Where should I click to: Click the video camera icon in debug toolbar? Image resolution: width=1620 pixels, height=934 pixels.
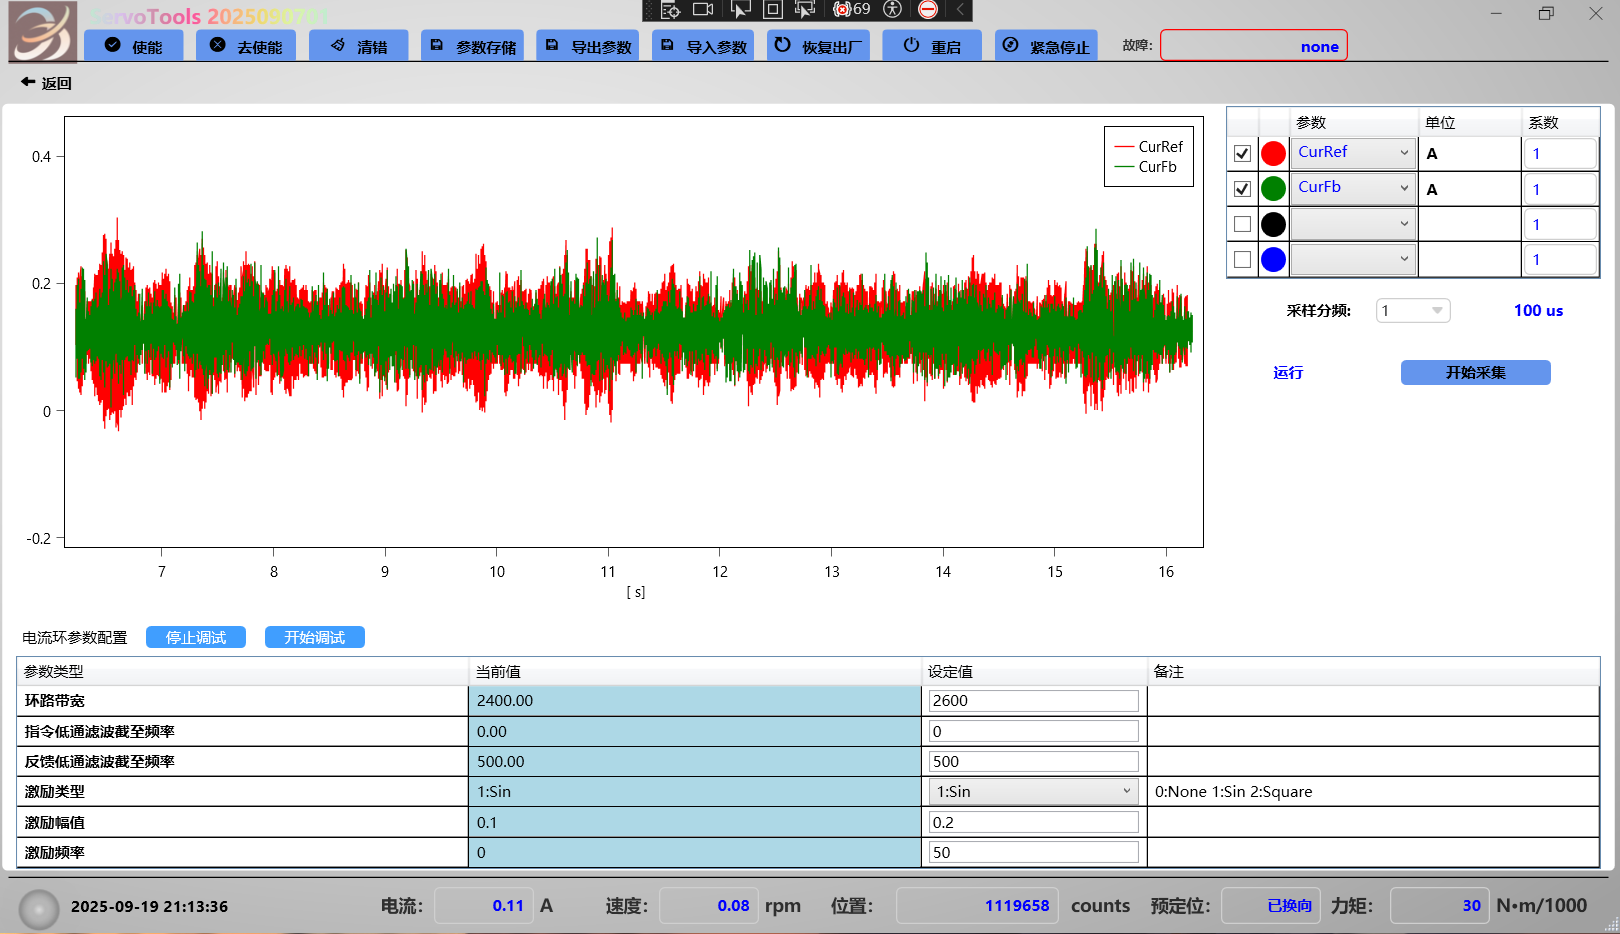(x=703, y=10)
